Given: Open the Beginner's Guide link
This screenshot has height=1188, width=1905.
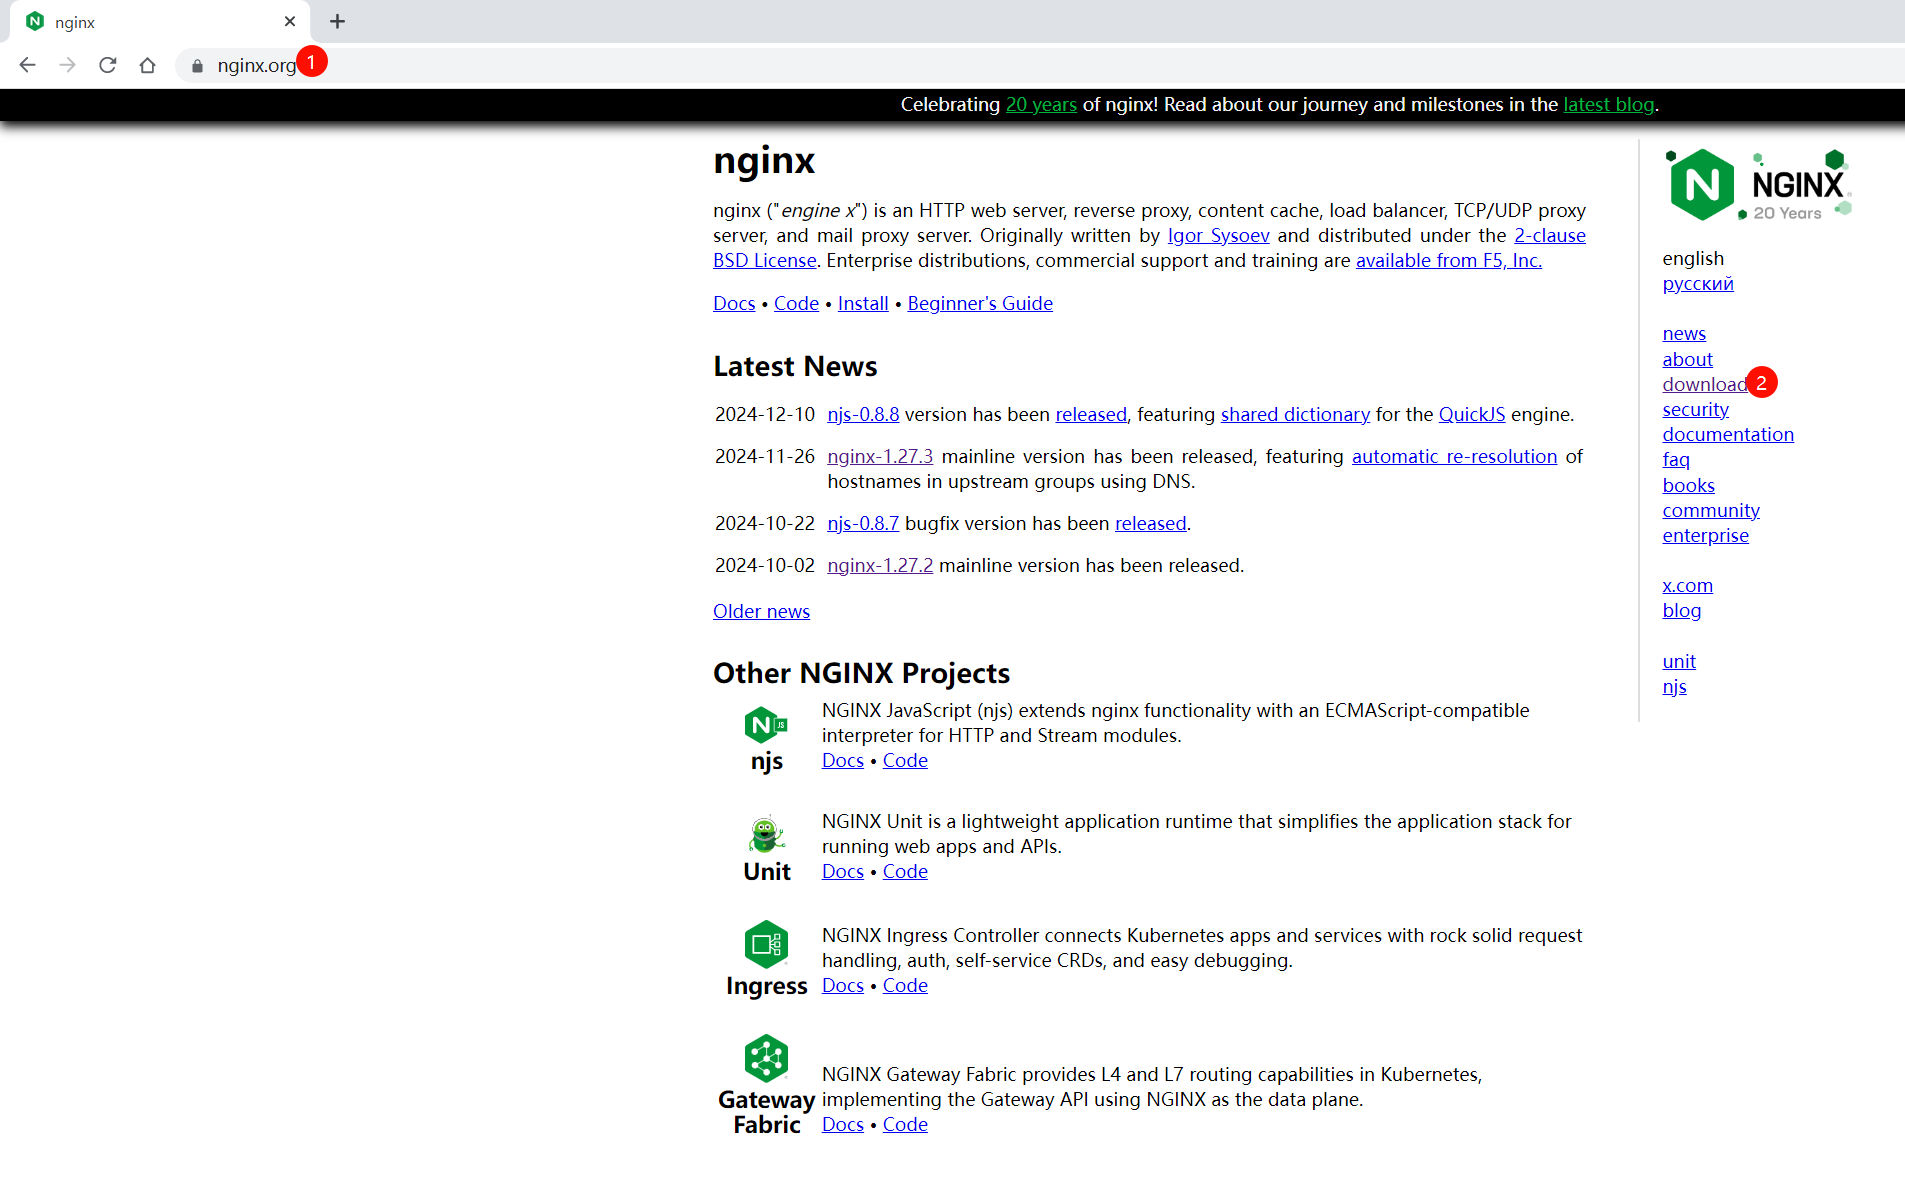Looking at the screenshot, I should (980, 303).
